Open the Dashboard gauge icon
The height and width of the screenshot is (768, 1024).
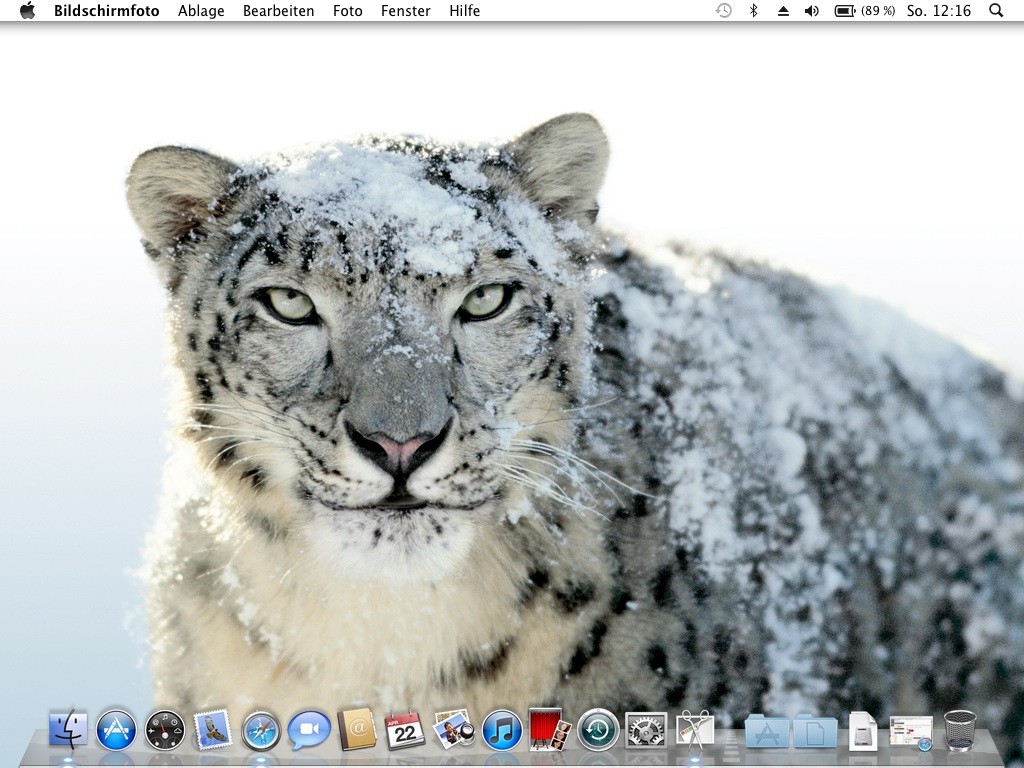(165, 730)
